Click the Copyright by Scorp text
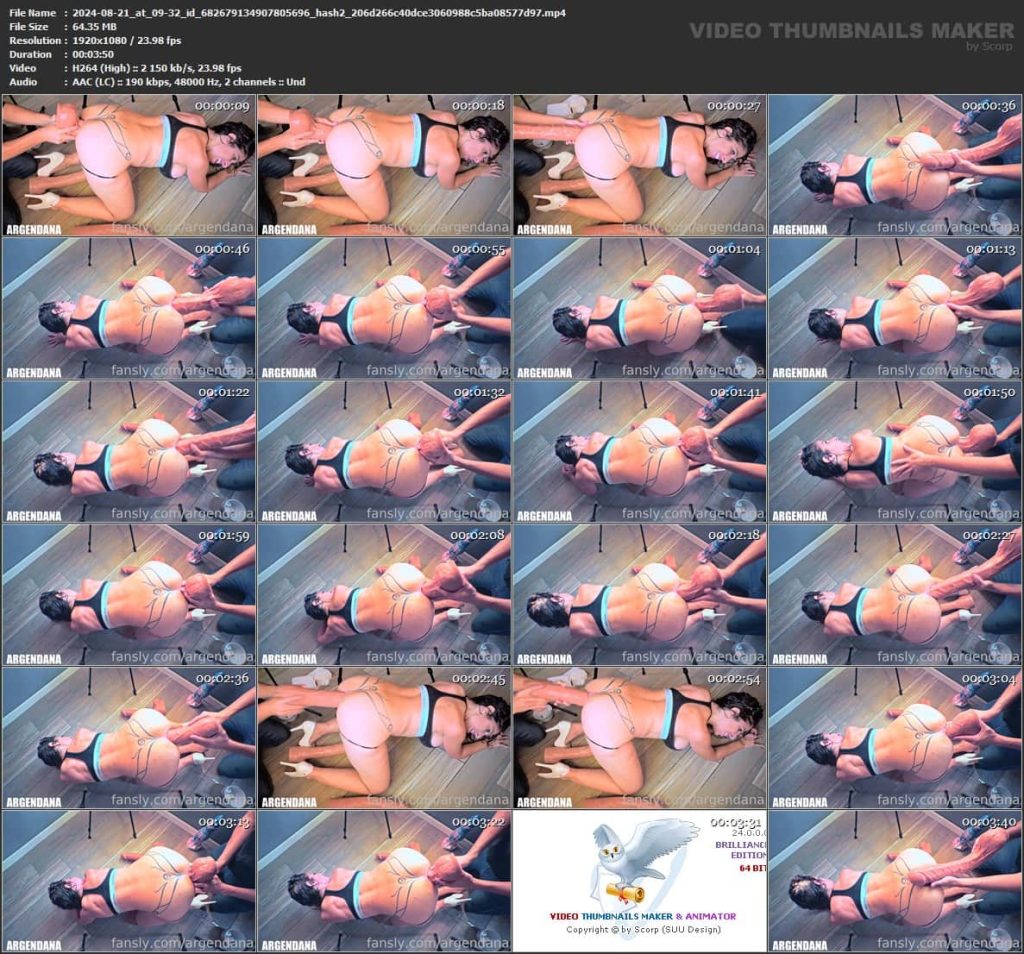This screenshot has height=954, width=1024. (x=643, y=929)
